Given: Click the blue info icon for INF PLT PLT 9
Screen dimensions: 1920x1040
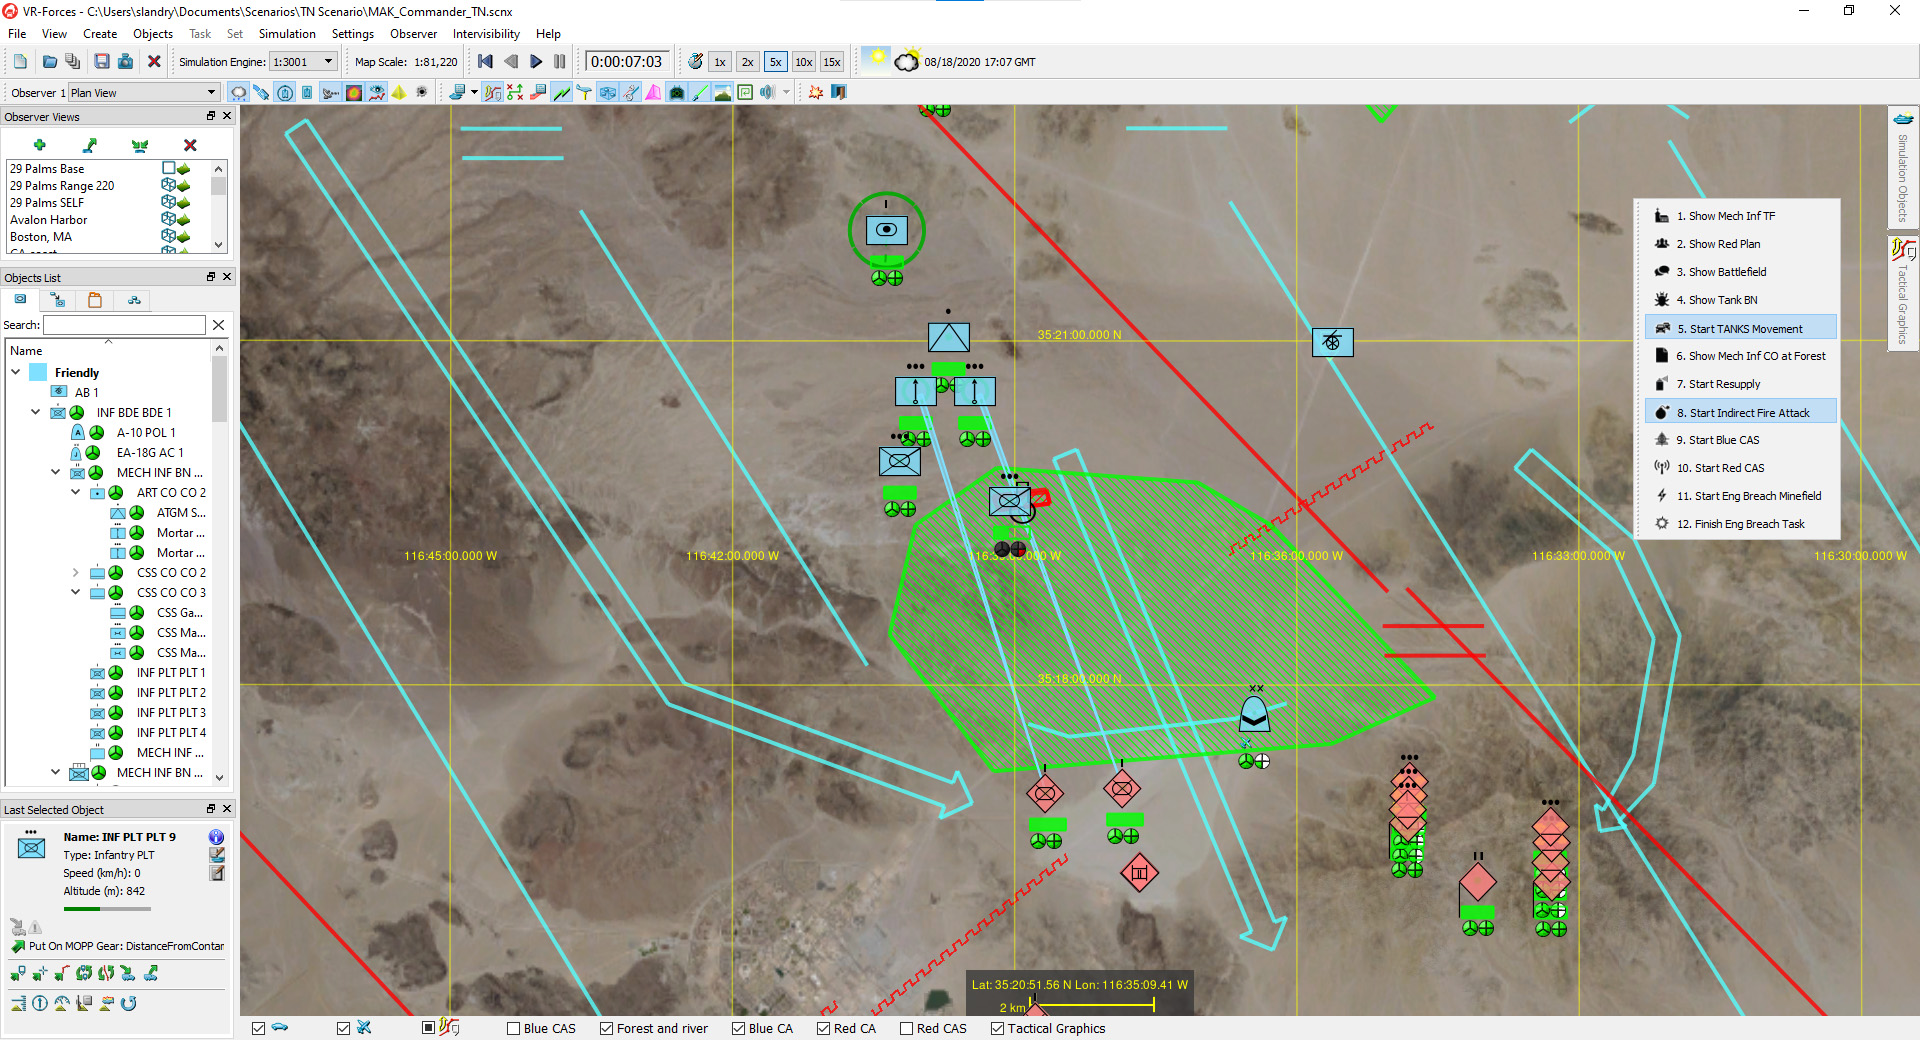Looking at the screenshot, I should tap(216, 837).
